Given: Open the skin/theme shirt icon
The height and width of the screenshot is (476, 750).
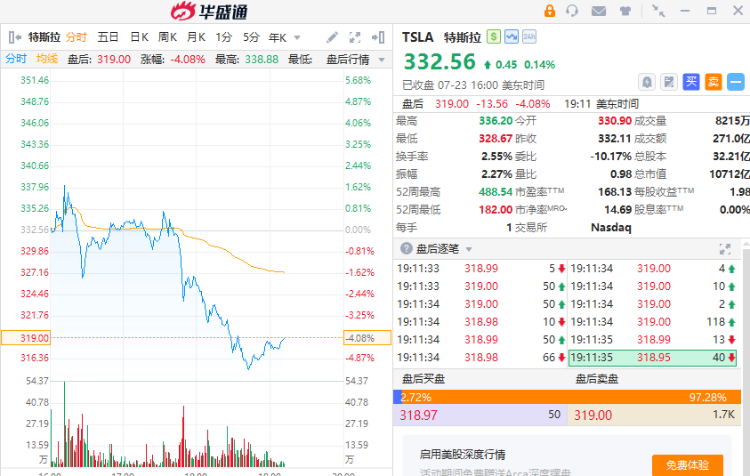Looking at the screenshot, I should click(x=625, y=11).
